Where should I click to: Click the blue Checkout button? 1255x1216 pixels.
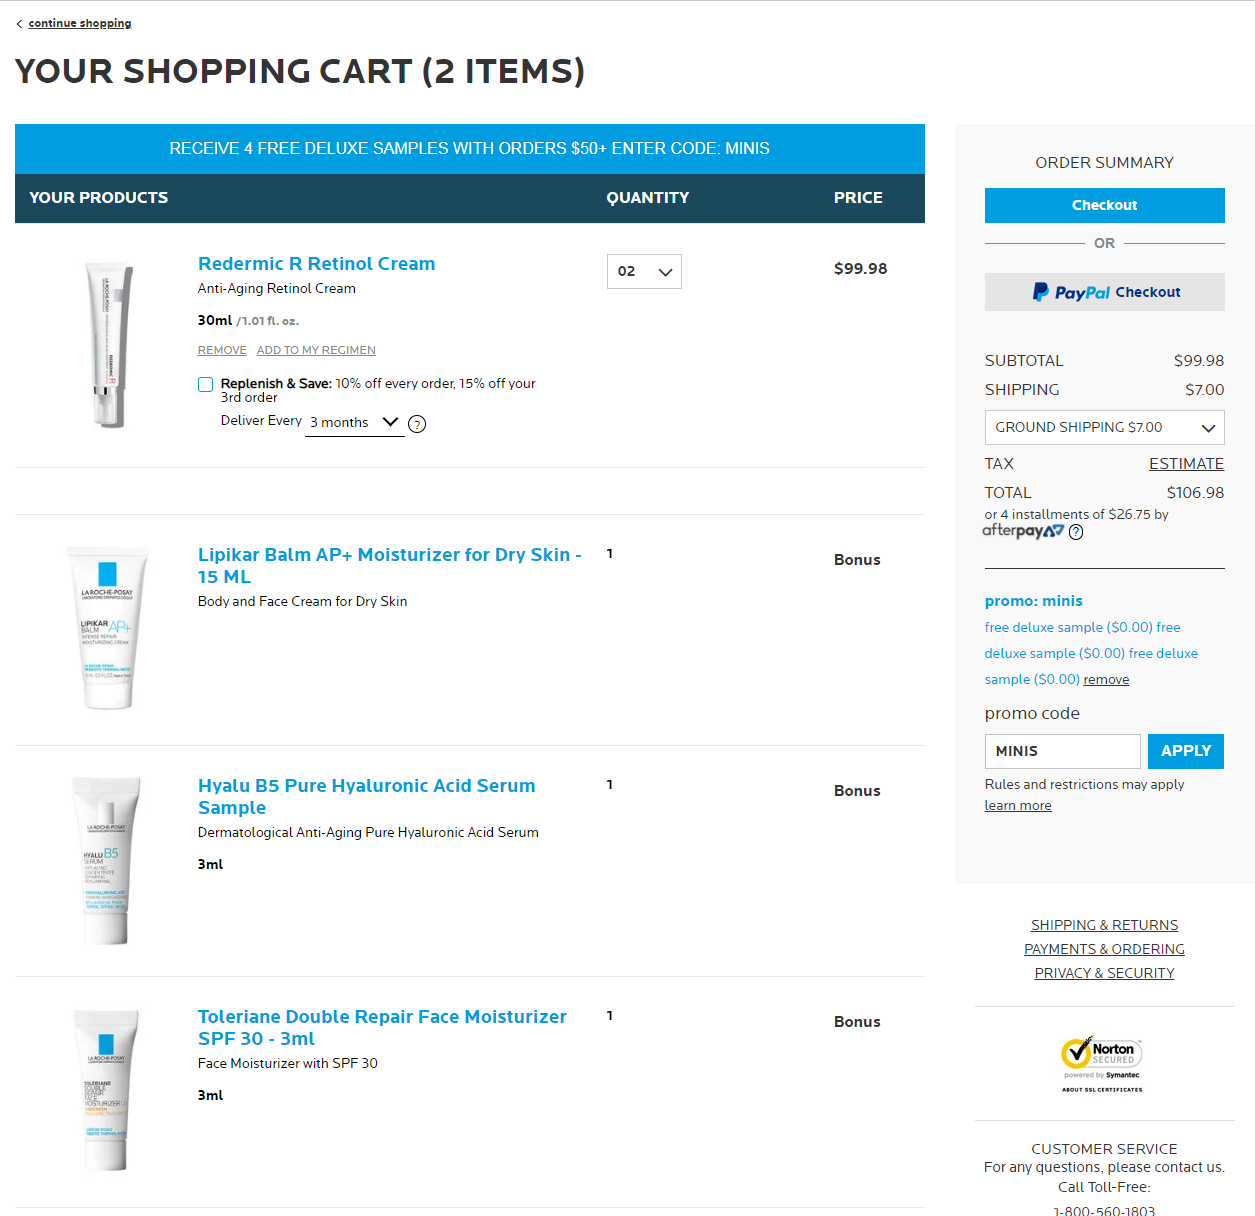[x=1104, y=205]
